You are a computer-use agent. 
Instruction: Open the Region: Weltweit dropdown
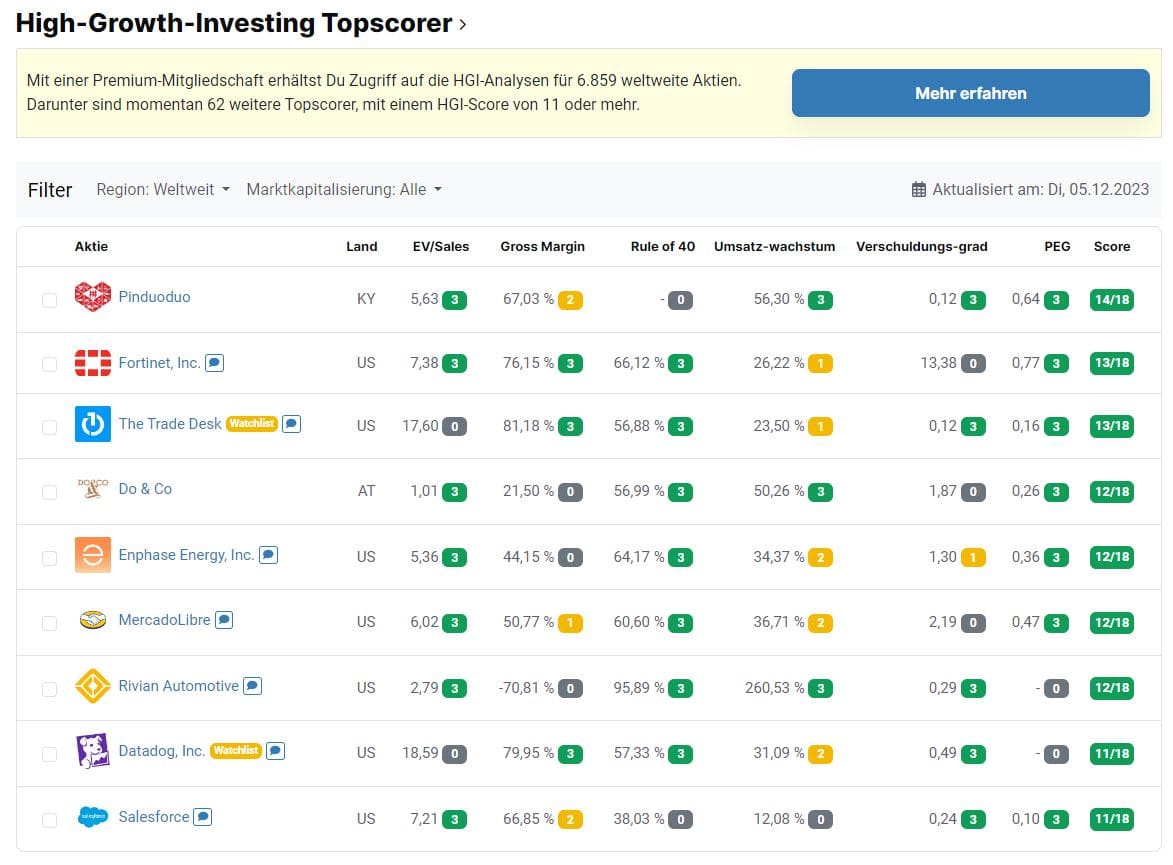point(161,189)
